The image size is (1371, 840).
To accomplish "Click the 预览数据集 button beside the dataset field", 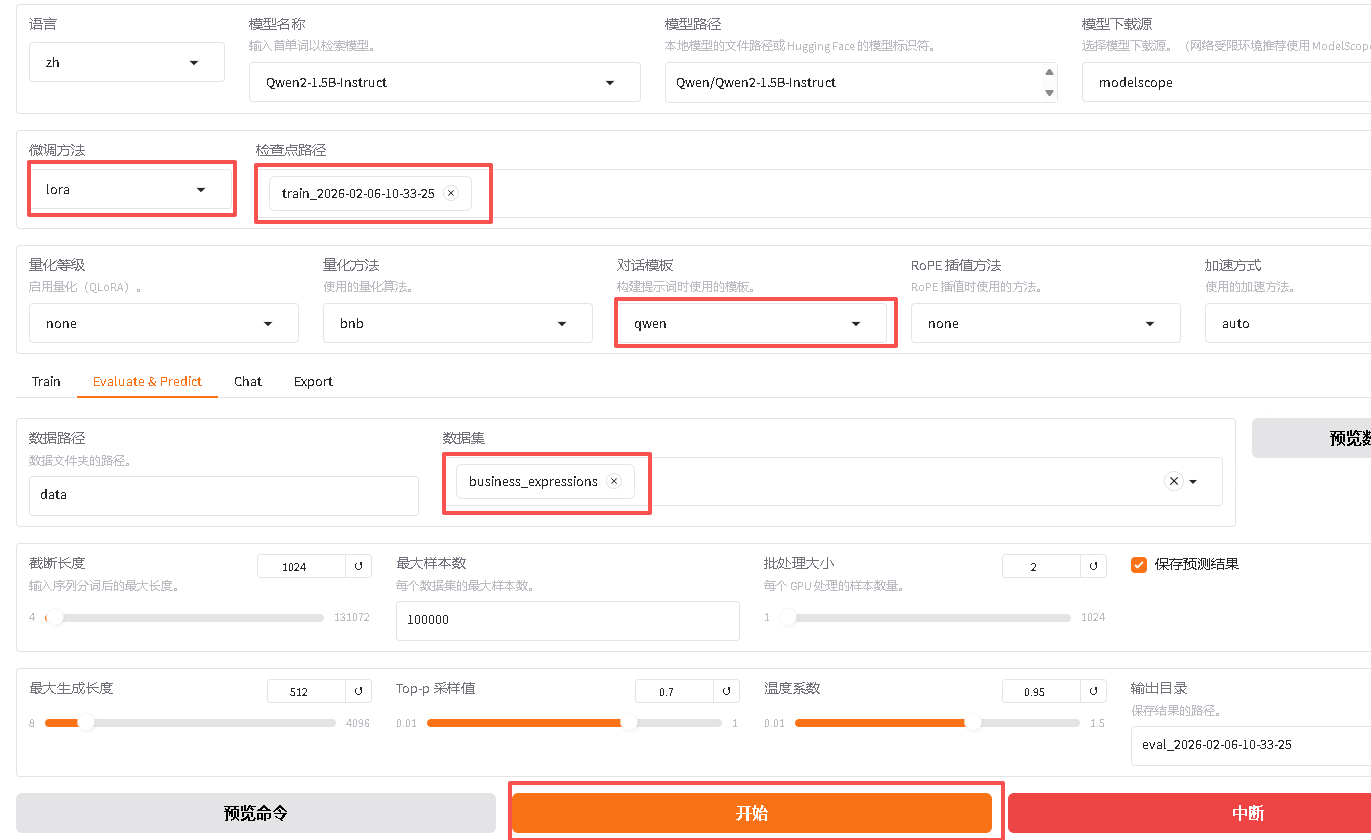I will coord(1311,438).
